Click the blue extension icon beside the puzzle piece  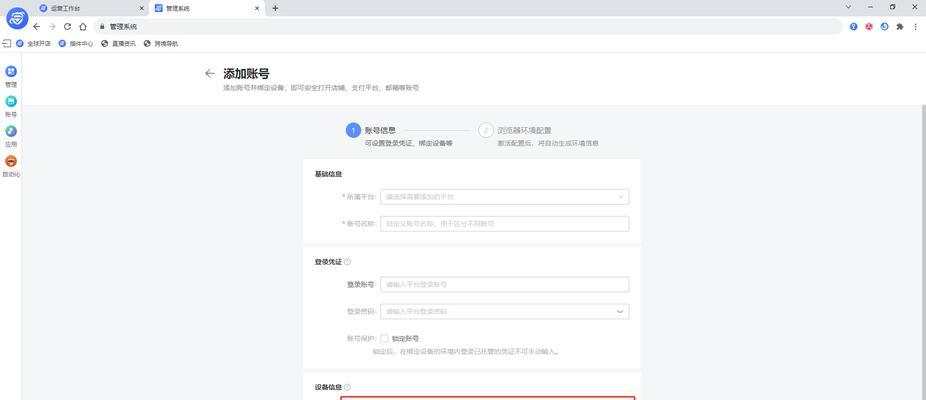pyautogui.click(x=884, y=27)
